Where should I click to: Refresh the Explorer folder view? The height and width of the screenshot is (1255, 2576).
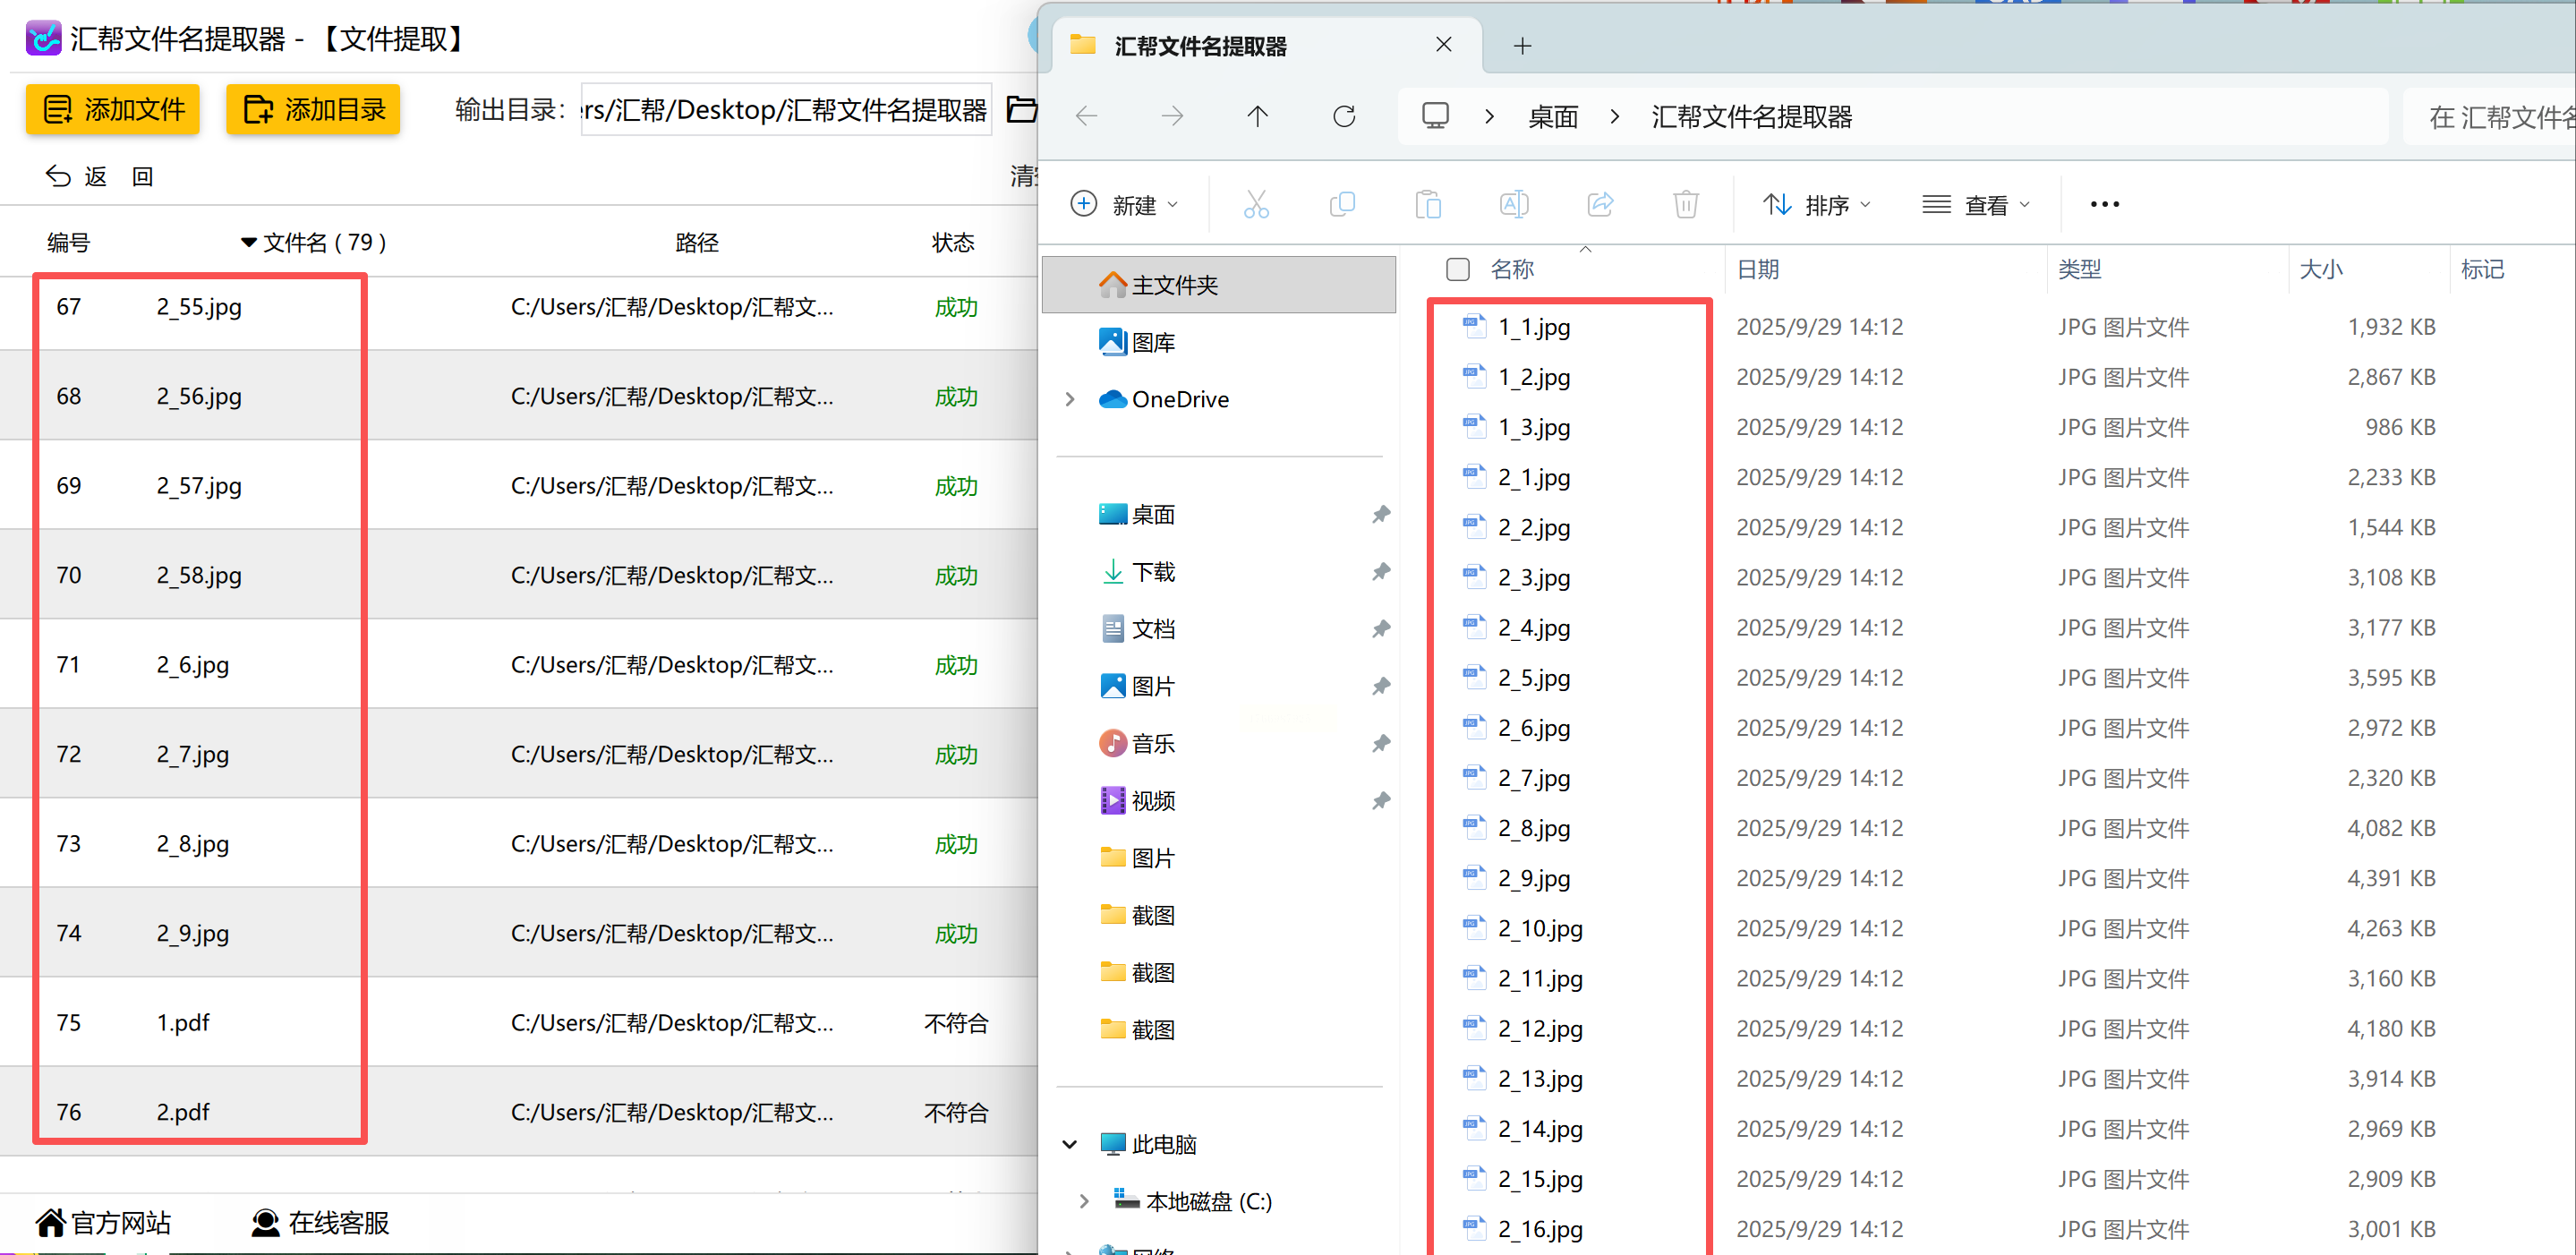[1344, 117]
